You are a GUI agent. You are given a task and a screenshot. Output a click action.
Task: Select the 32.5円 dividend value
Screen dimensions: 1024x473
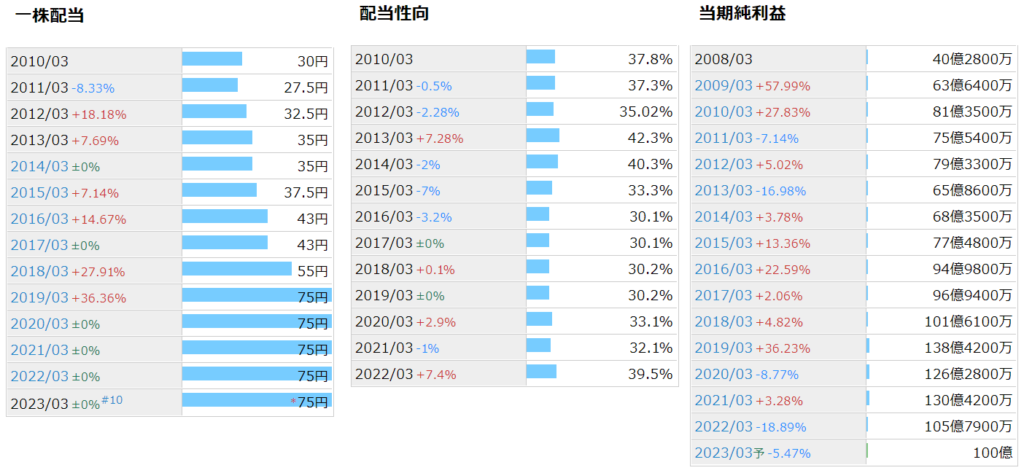(306, 114)
